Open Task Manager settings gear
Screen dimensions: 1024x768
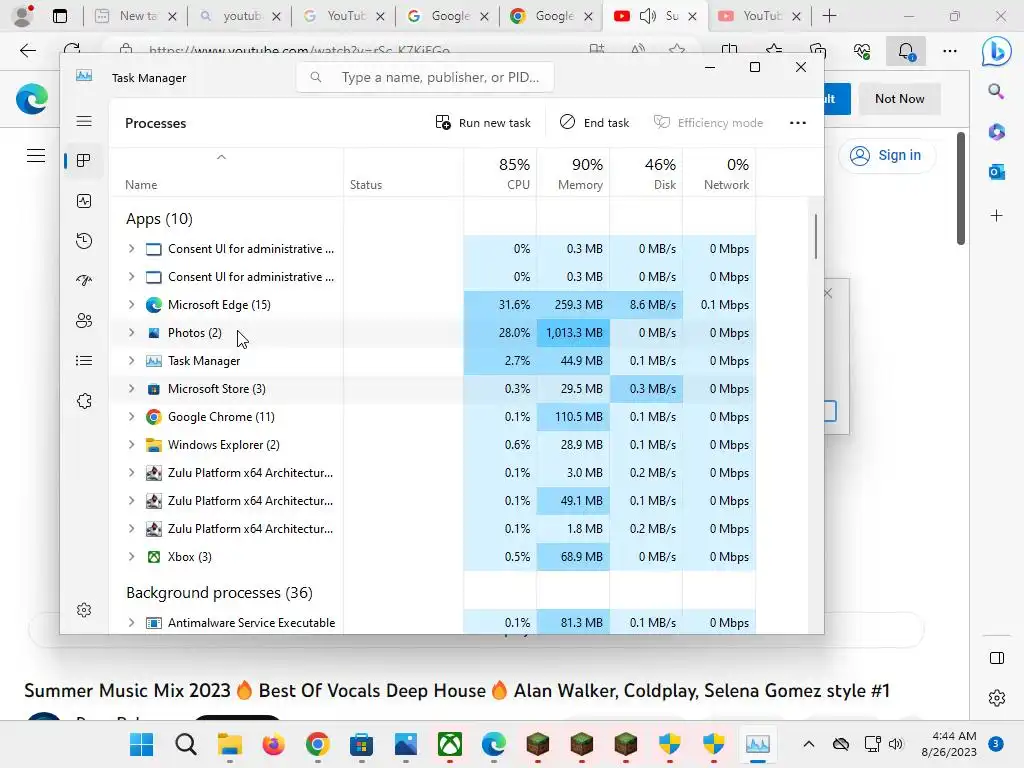point(84,610)
